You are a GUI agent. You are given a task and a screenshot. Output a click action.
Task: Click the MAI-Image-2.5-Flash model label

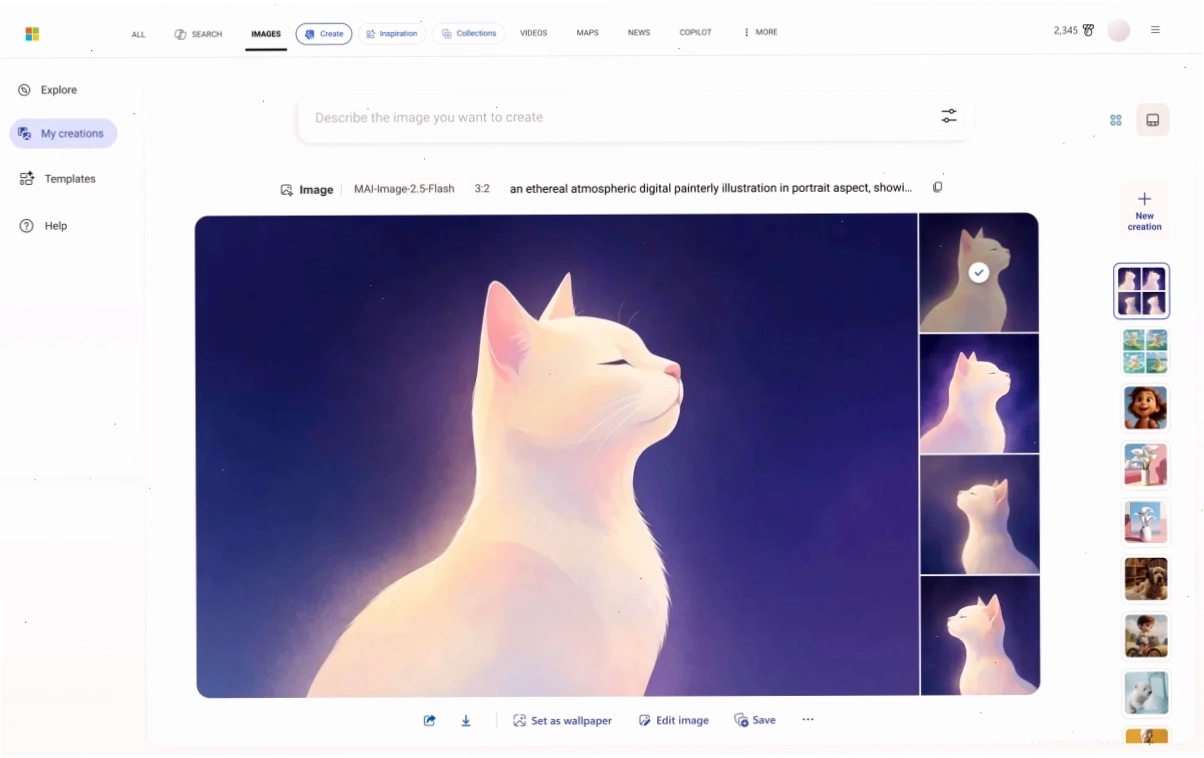click(x=404, y=189)
